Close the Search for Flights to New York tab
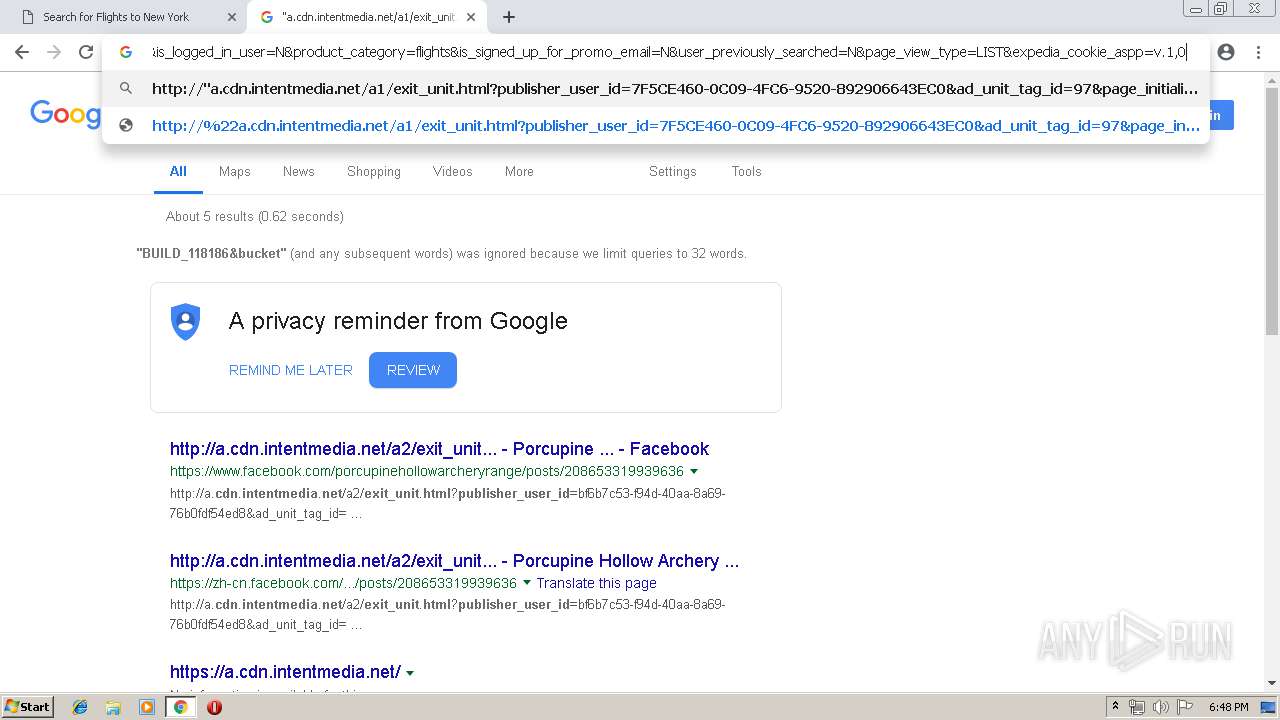 tap(232, 17)
